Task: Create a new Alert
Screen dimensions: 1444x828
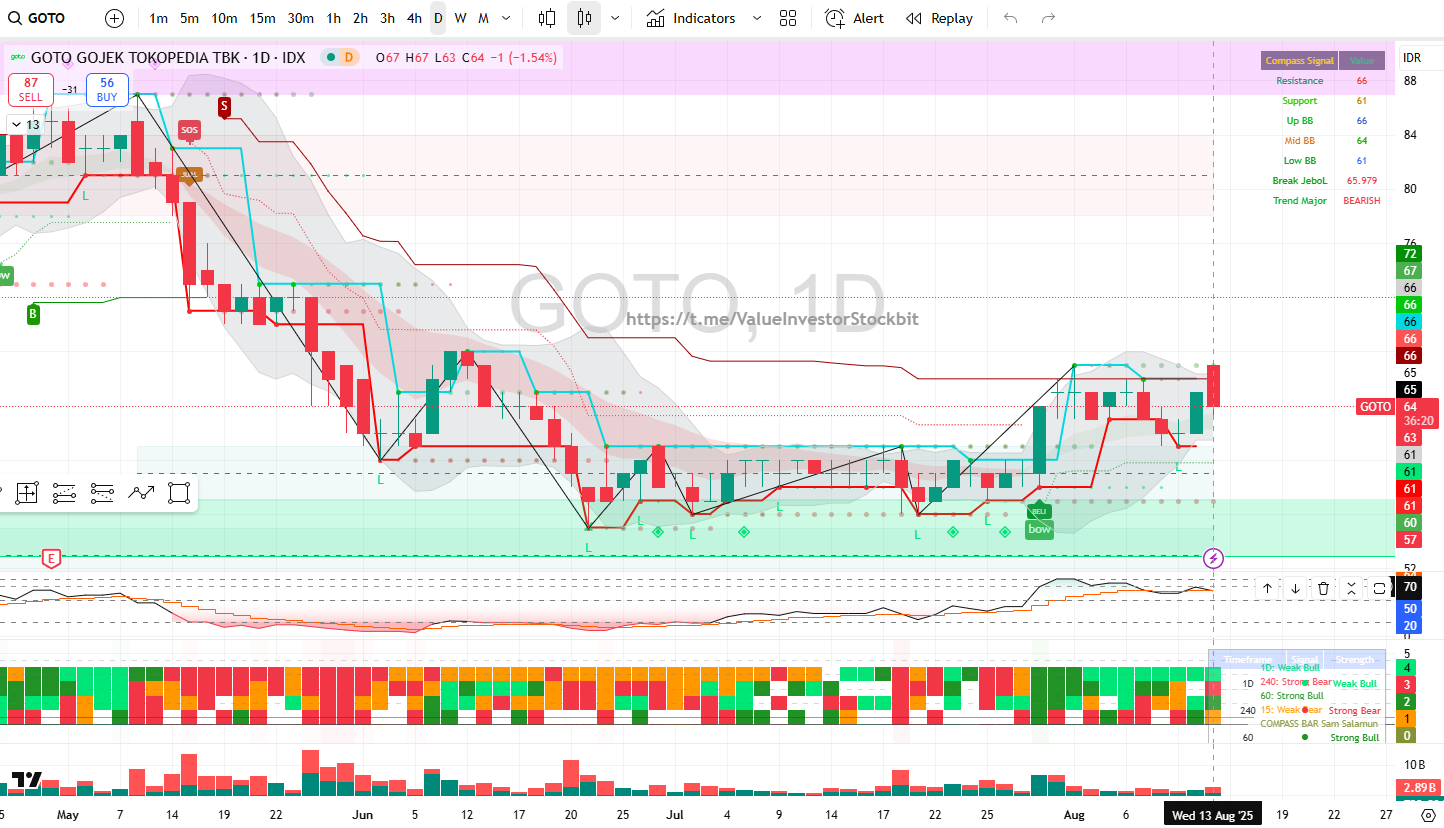Action: 855,18
